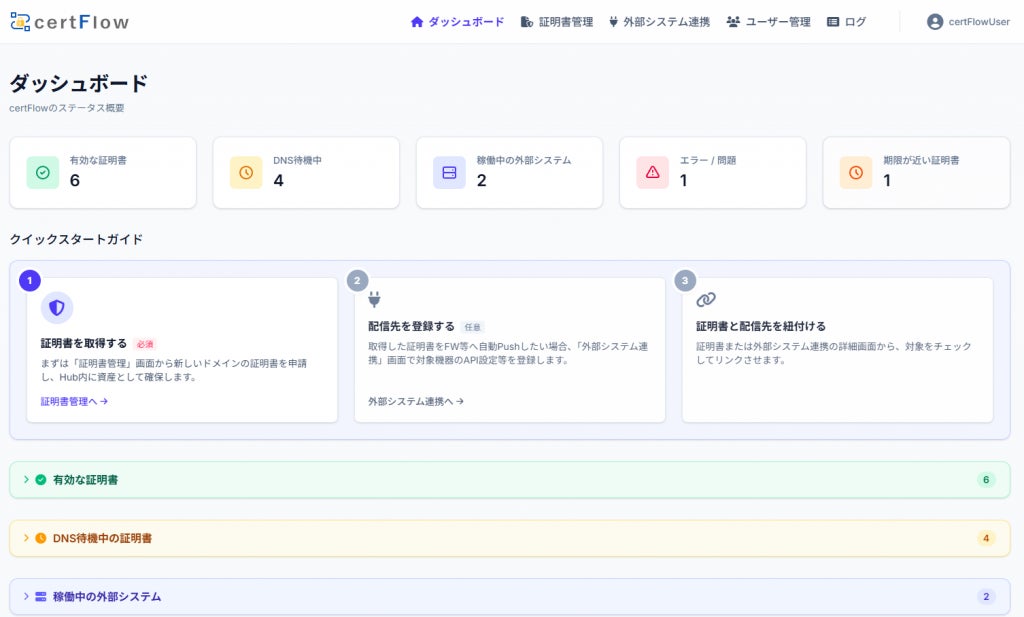Go to 外部システム連携 in navigation
The width and height of the screenshot is (1024, 617).
[x=659, y=22]
